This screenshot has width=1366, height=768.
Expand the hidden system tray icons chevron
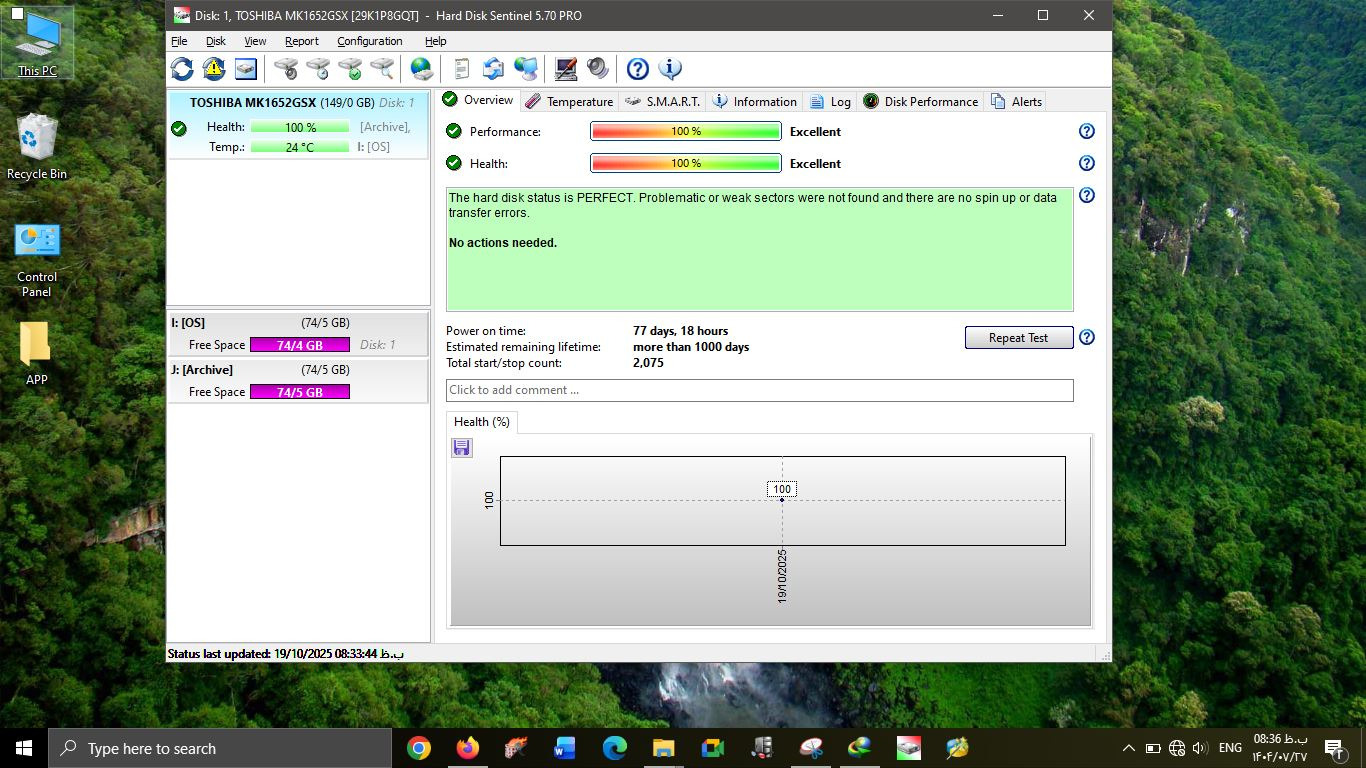[x=1128, y=748]
